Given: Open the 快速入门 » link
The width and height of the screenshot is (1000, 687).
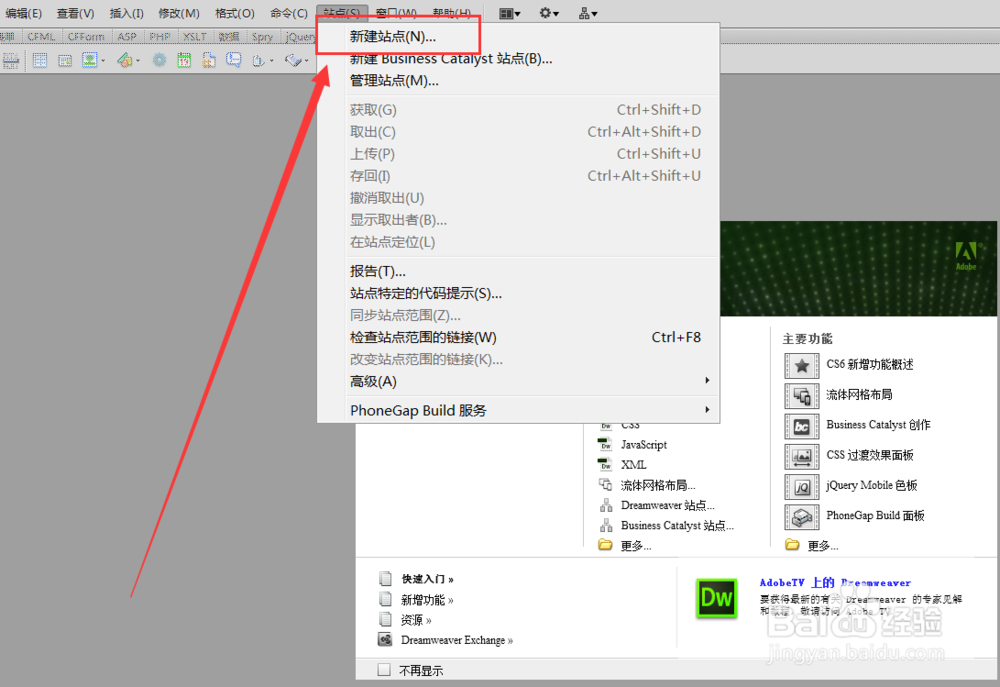Looking at the screenshot, I should [427, 579].
